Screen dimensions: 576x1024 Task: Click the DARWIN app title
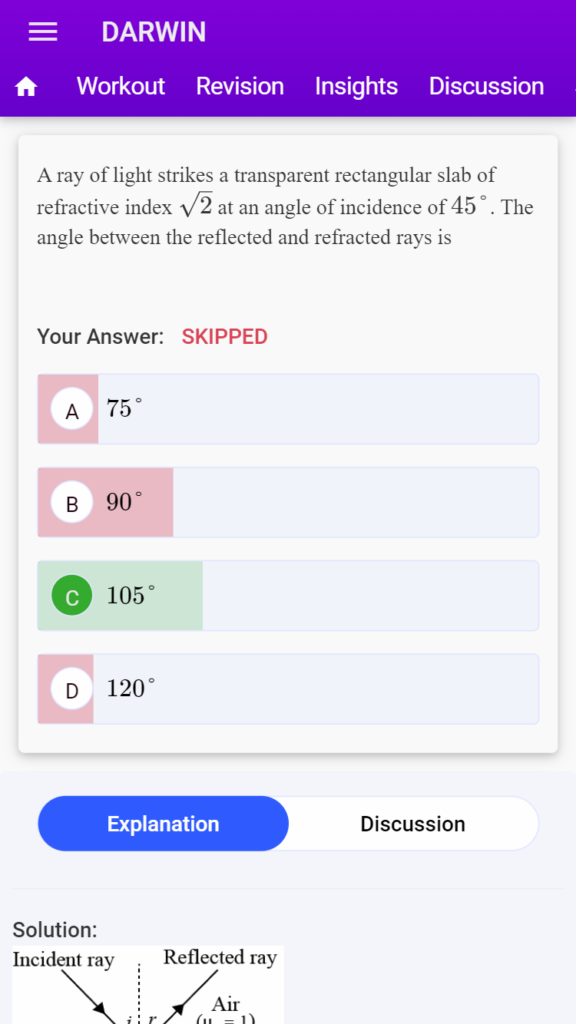(153, 32)
